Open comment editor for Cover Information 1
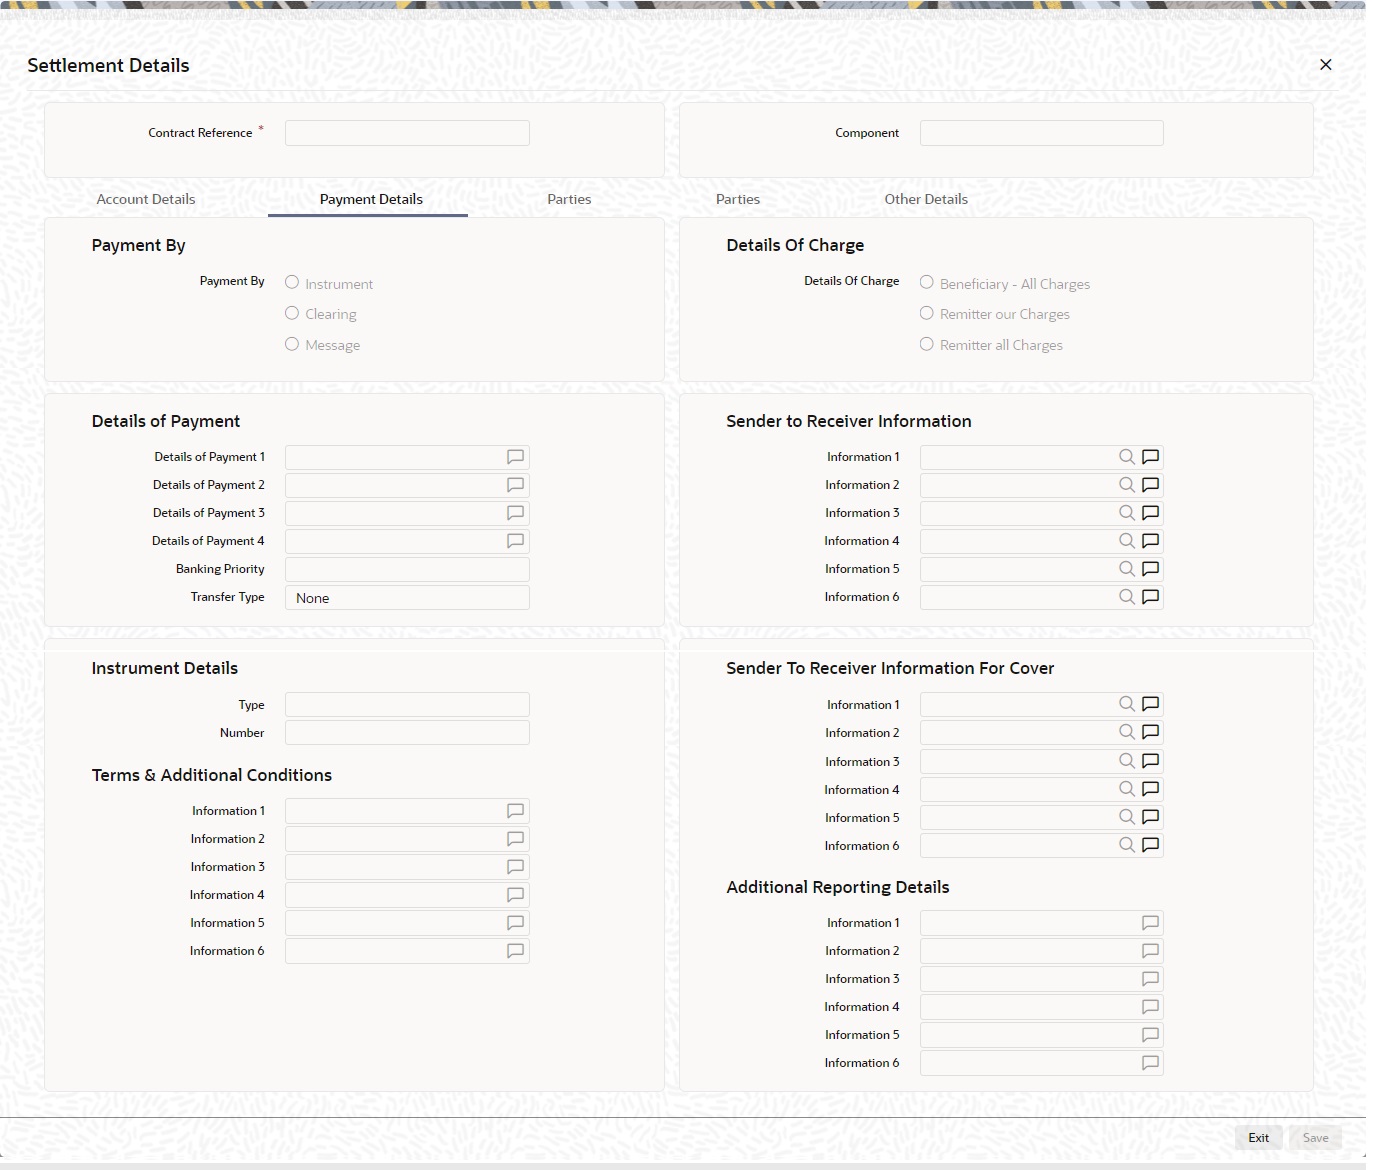Image resolution: width=1391 pixels, height=1170 pixels. pos(1151,704)
